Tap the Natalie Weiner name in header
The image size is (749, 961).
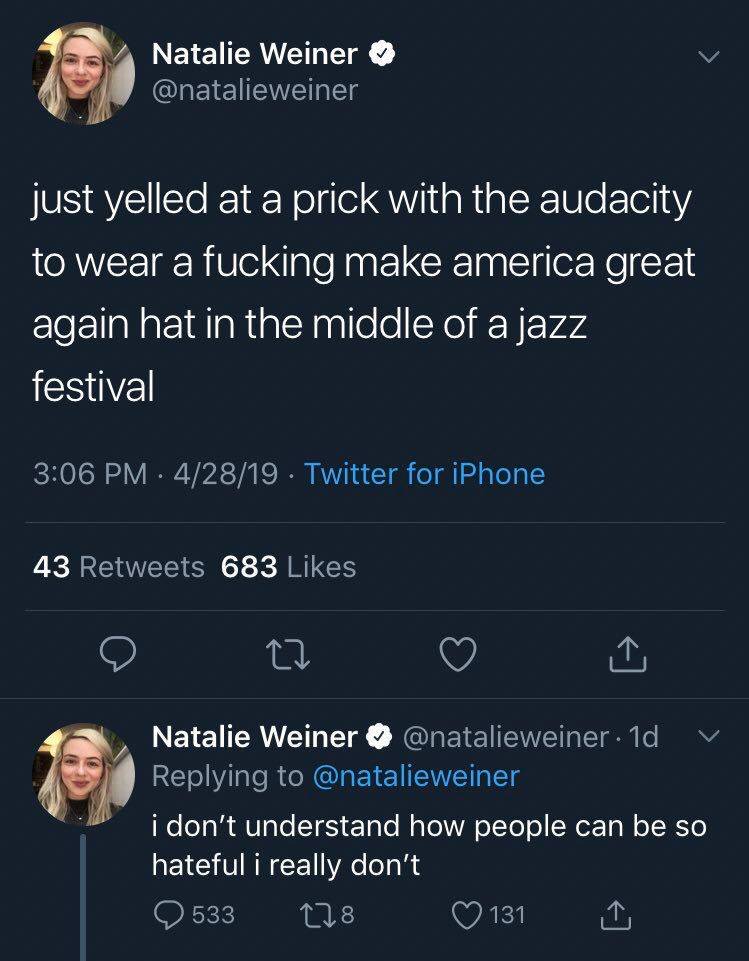click(253, 57)
